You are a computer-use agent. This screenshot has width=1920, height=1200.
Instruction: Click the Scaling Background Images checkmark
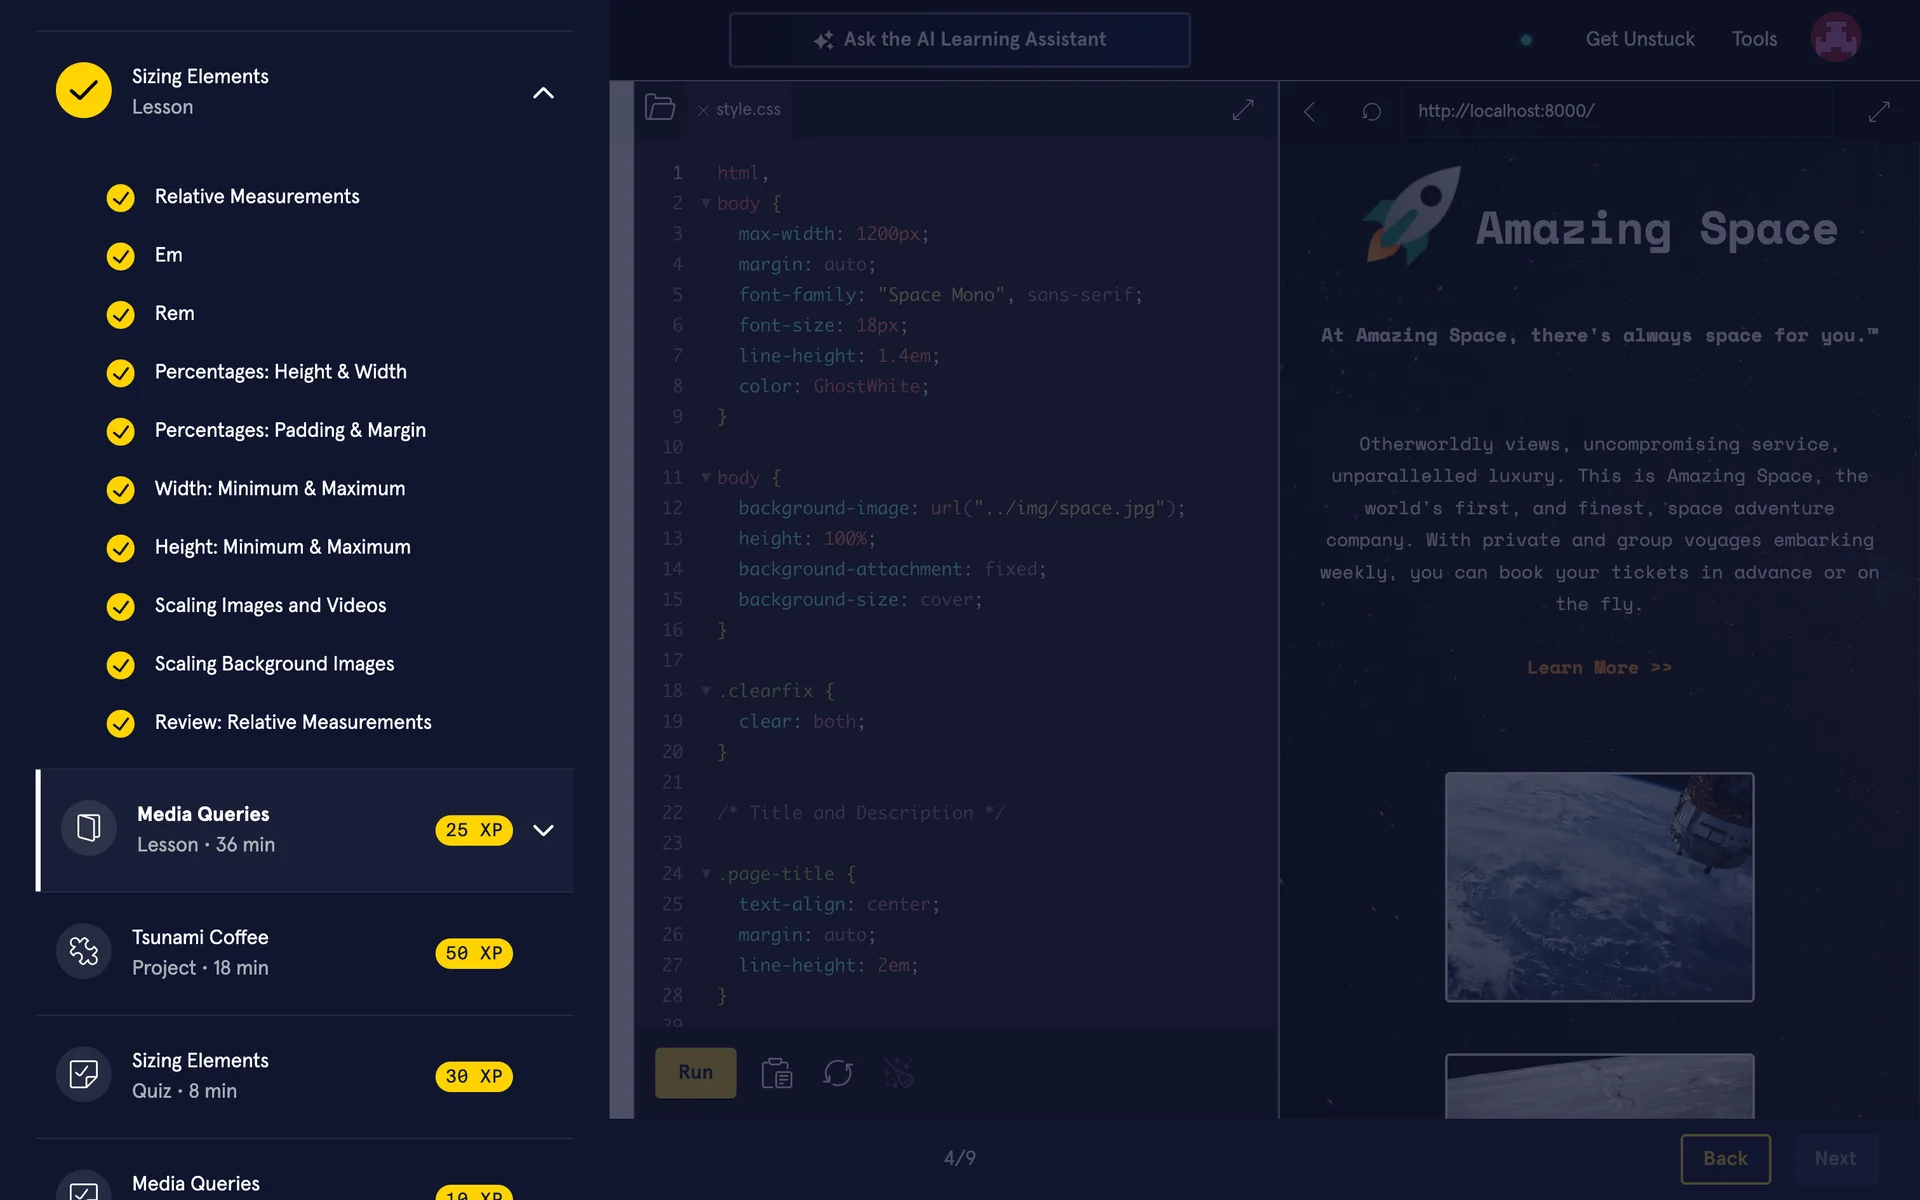(x=121, y=665)
